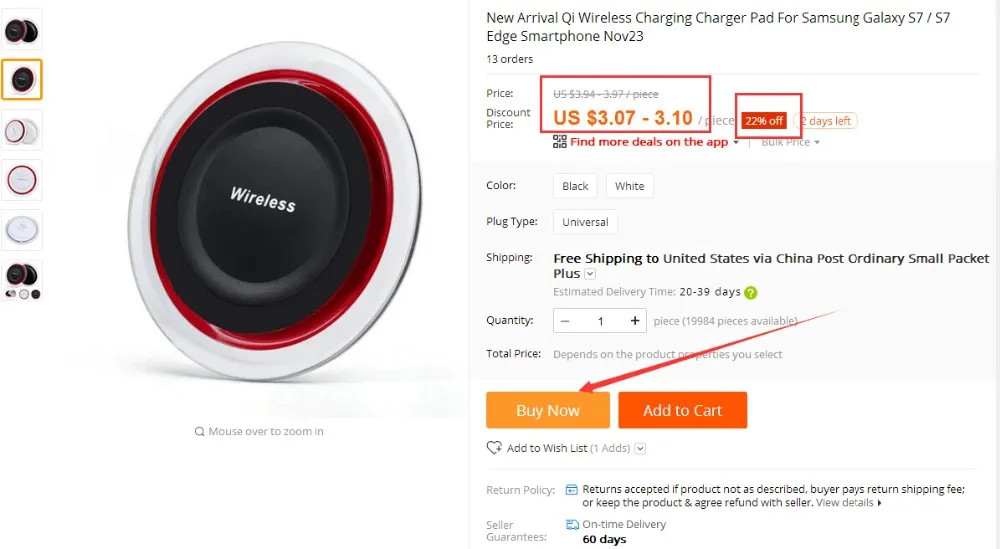Screen dimensions: 1000x549
Task: Click the Add to Cart button
Action: coord(682,410)
